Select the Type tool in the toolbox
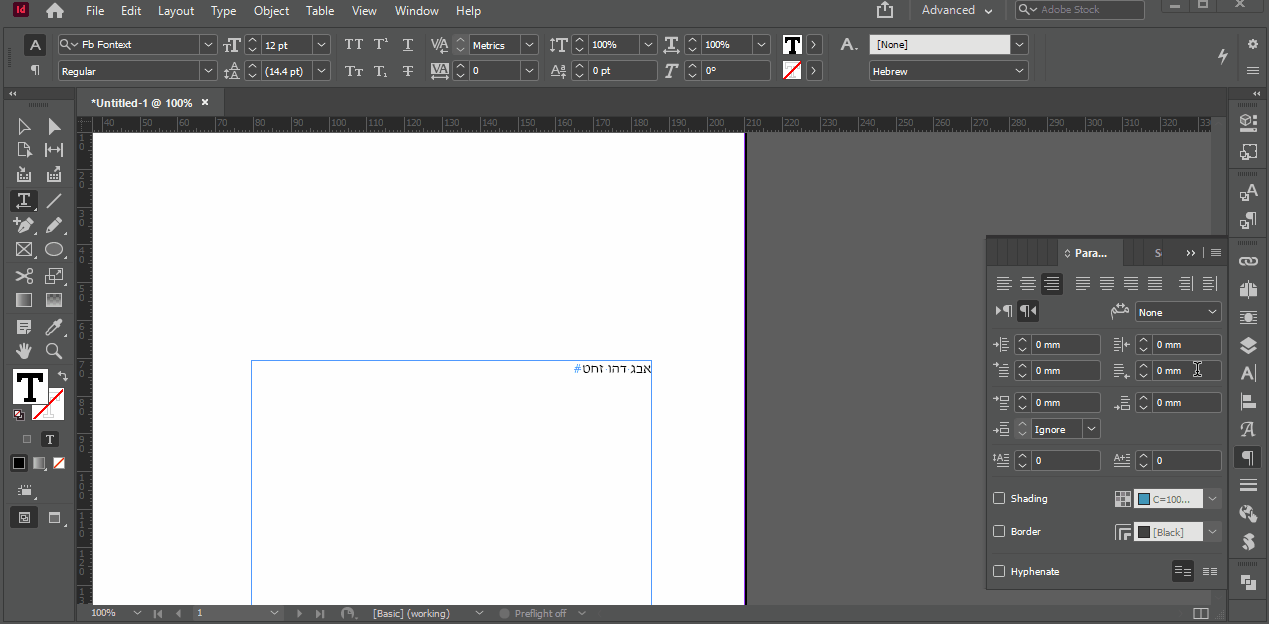Viewport: 1269px width, 624px height. (x=24, y=201)
